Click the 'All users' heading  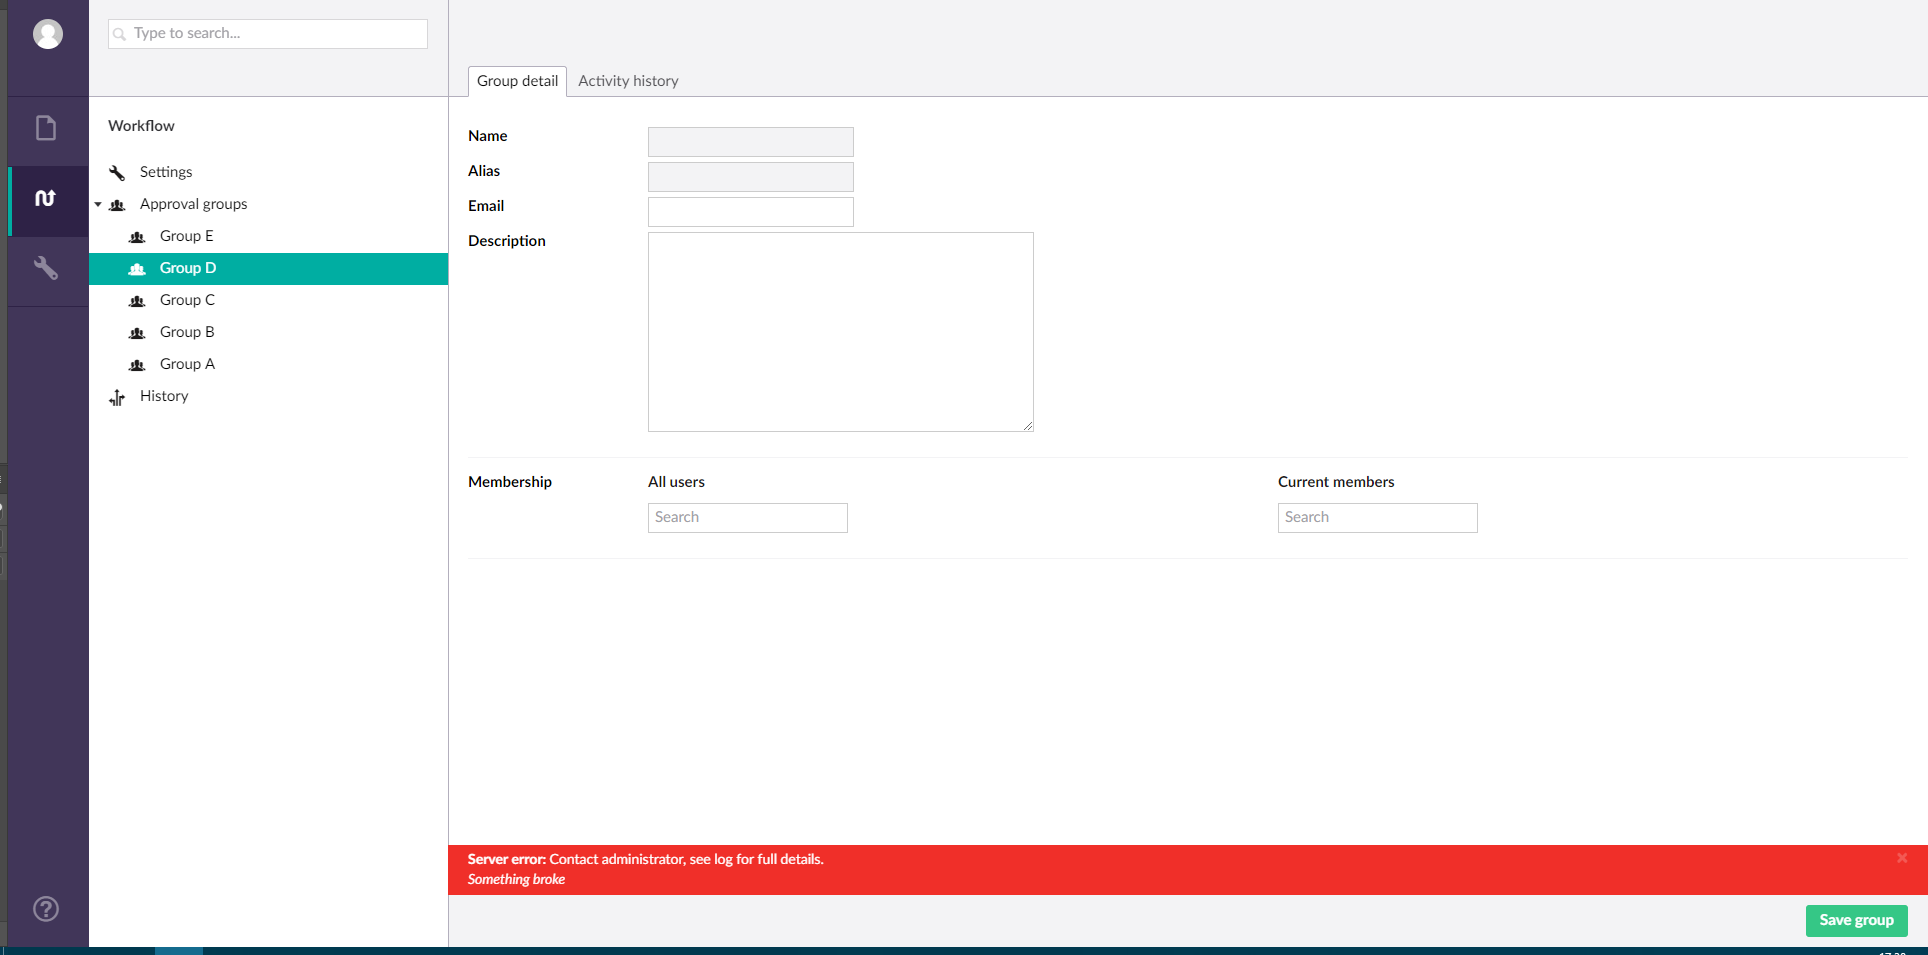(676, 482)
